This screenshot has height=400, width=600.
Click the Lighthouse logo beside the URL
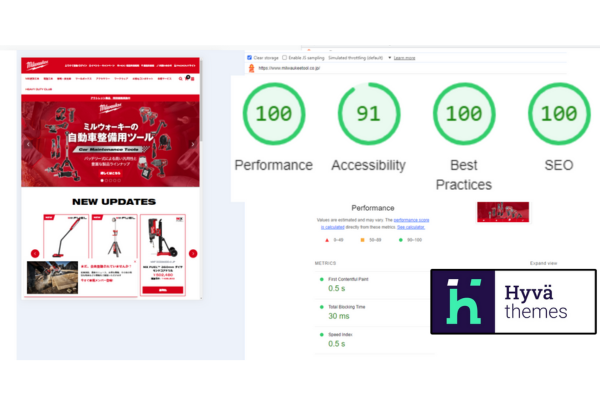point(251,69)
